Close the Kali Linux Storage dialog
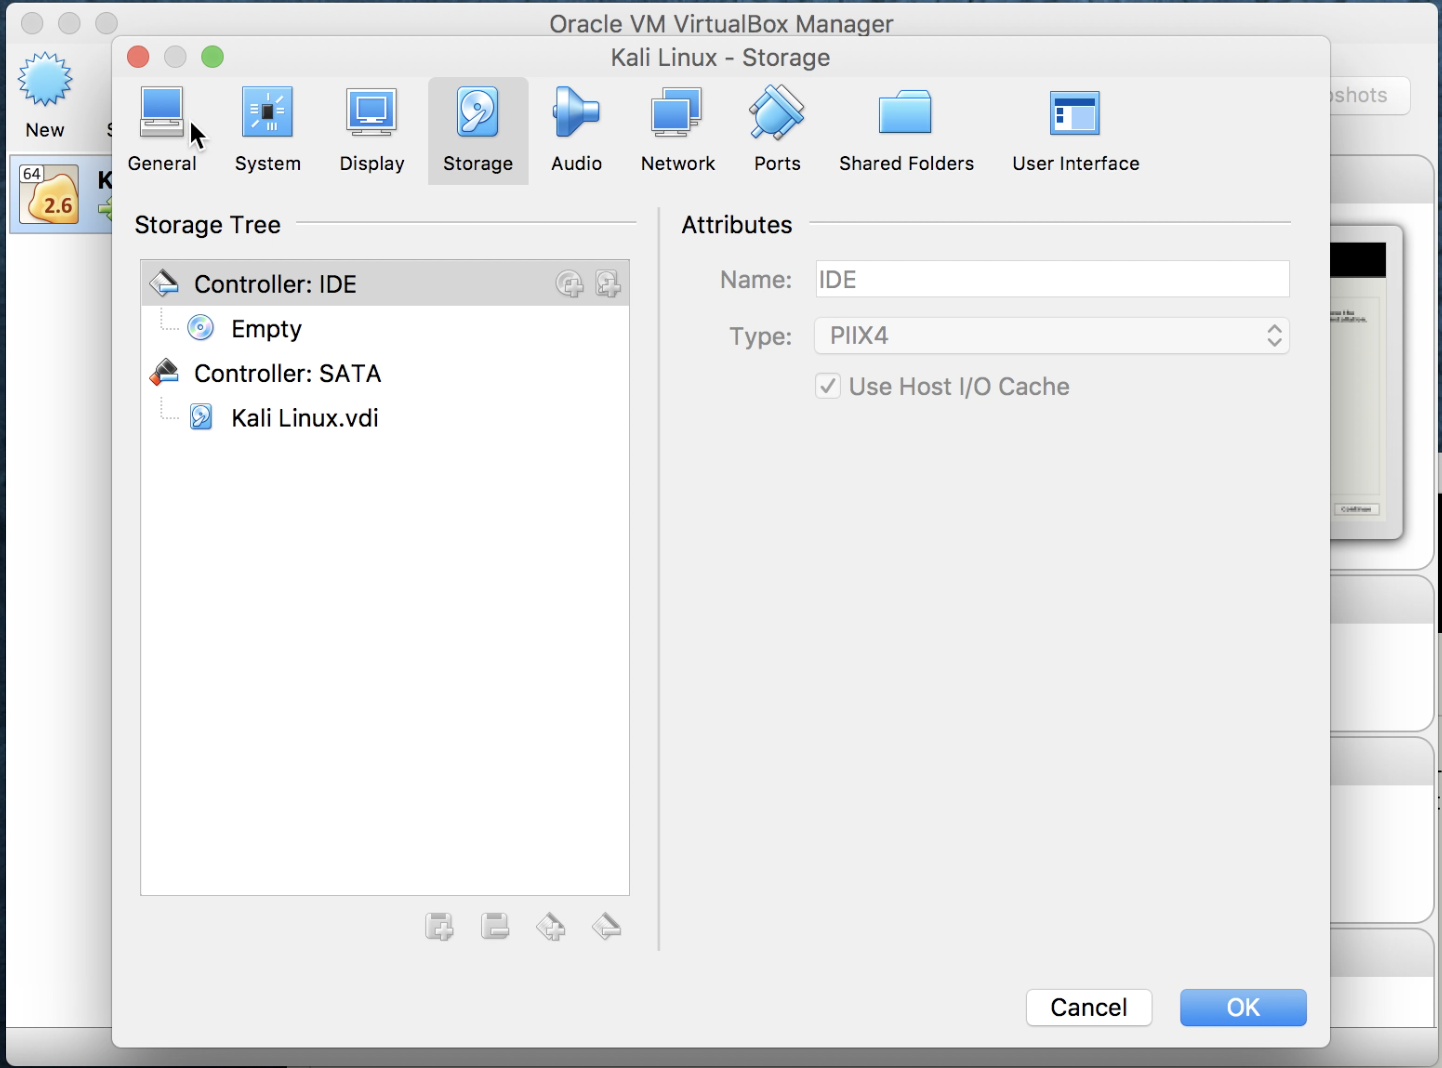The width and height of the screenshot is (1442, 1068). 138,57
